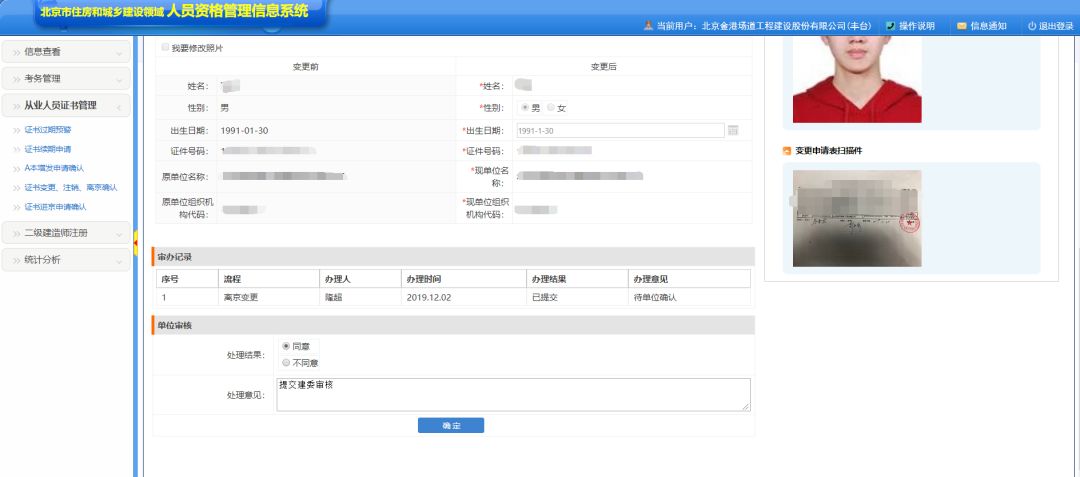The height and width of the screenshot is (477, 1080).
Task: Click the 确定 submit button
Action: pos(450,426)
